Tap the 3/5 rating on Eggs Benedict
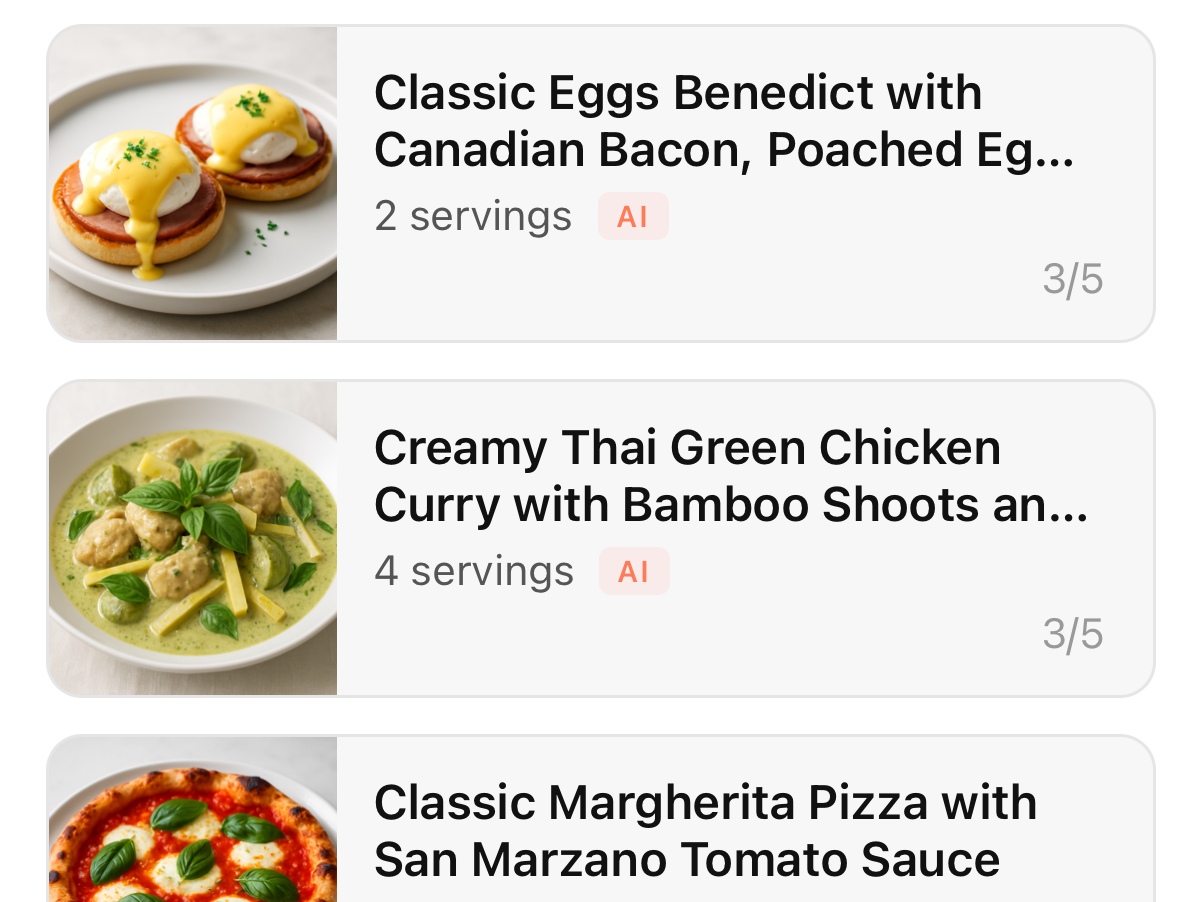Viewport: 1202px width, 902px height. [x=1072, y=279]
